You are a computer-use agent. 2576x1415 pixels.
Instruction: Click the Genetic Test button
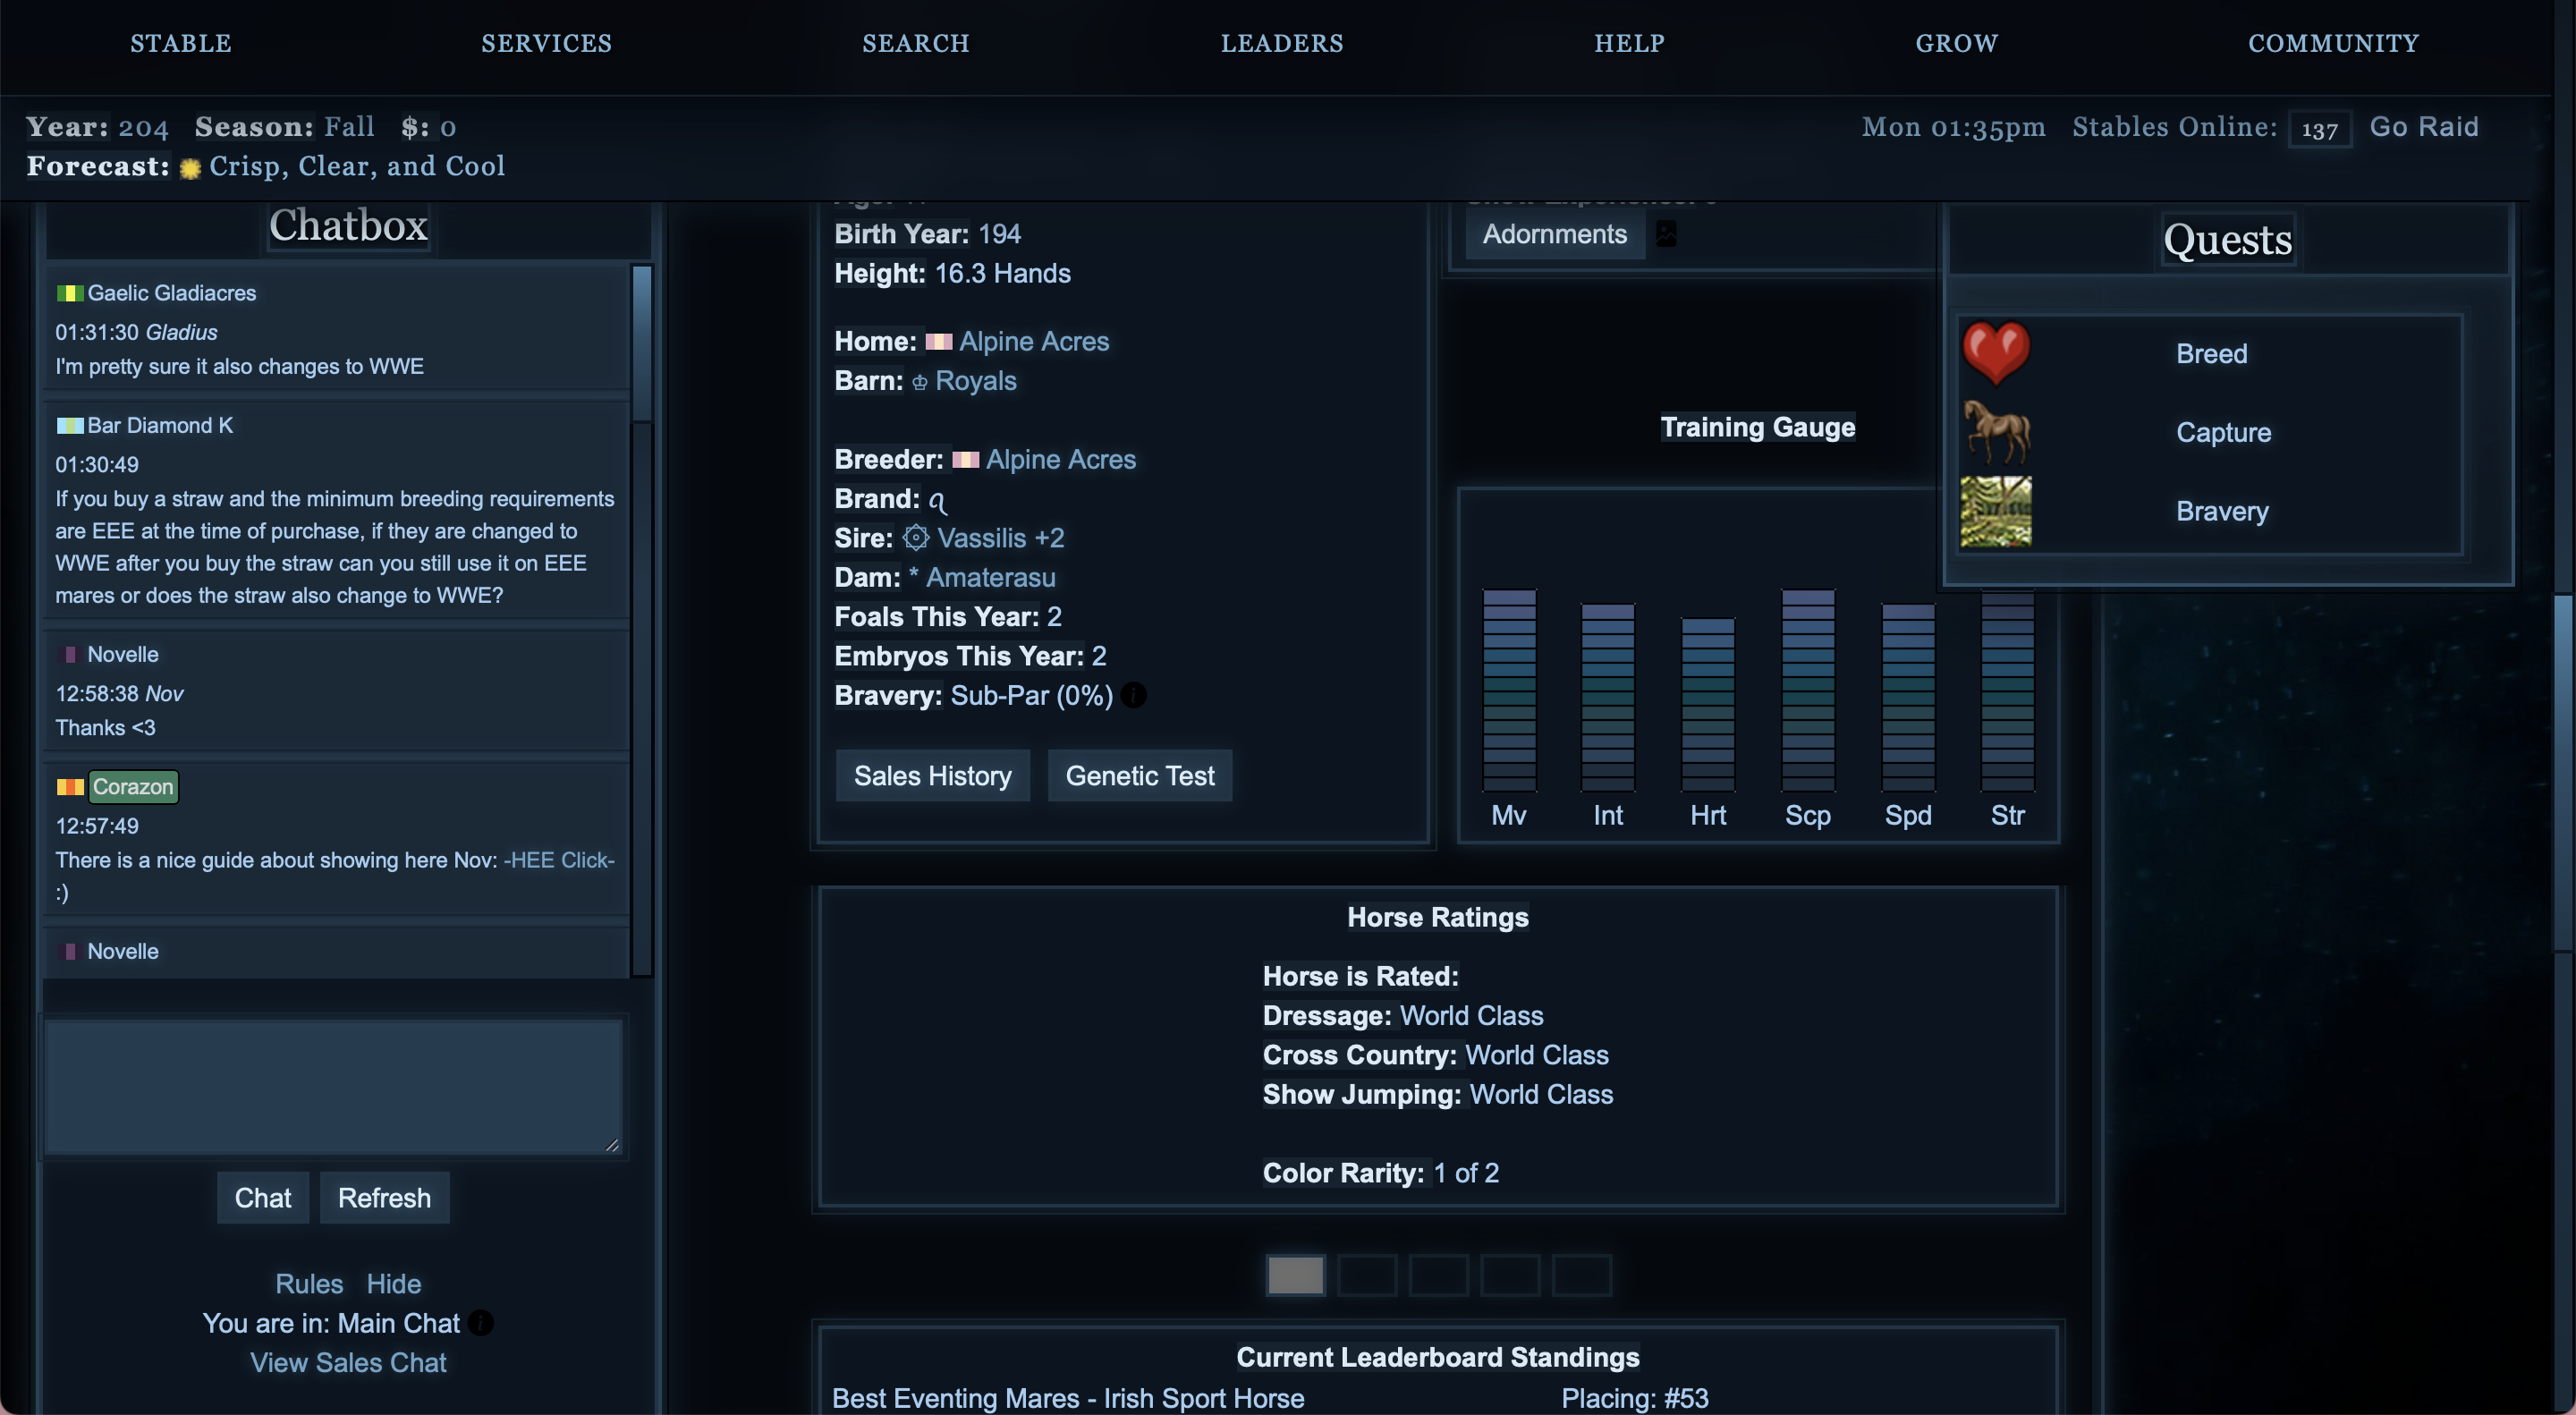pyautogui.click(x=1139, y=775)
